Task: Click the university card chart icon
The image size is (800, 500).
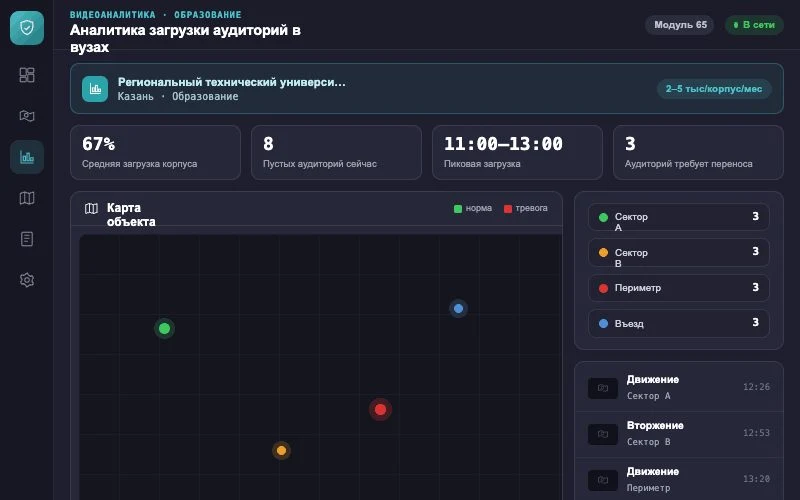Action: 95,89
